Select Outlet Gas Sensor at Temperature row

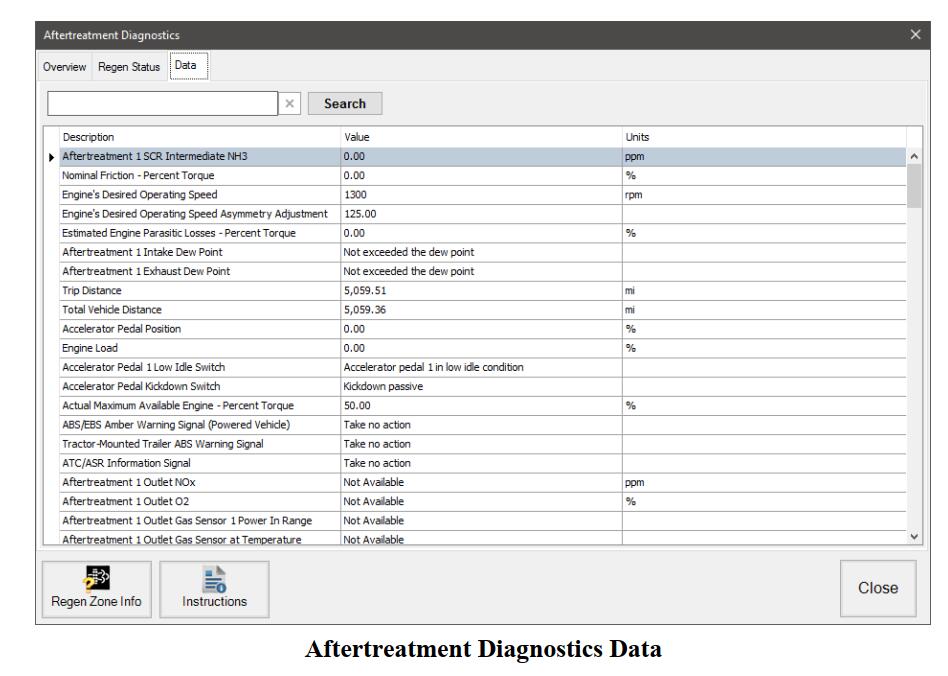pos(482,538)
